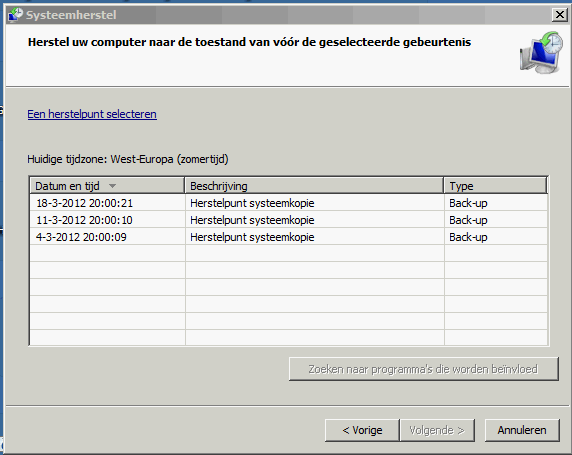
Task: Click the 'Volgende >' button
Action: click(x=437, y=430)
